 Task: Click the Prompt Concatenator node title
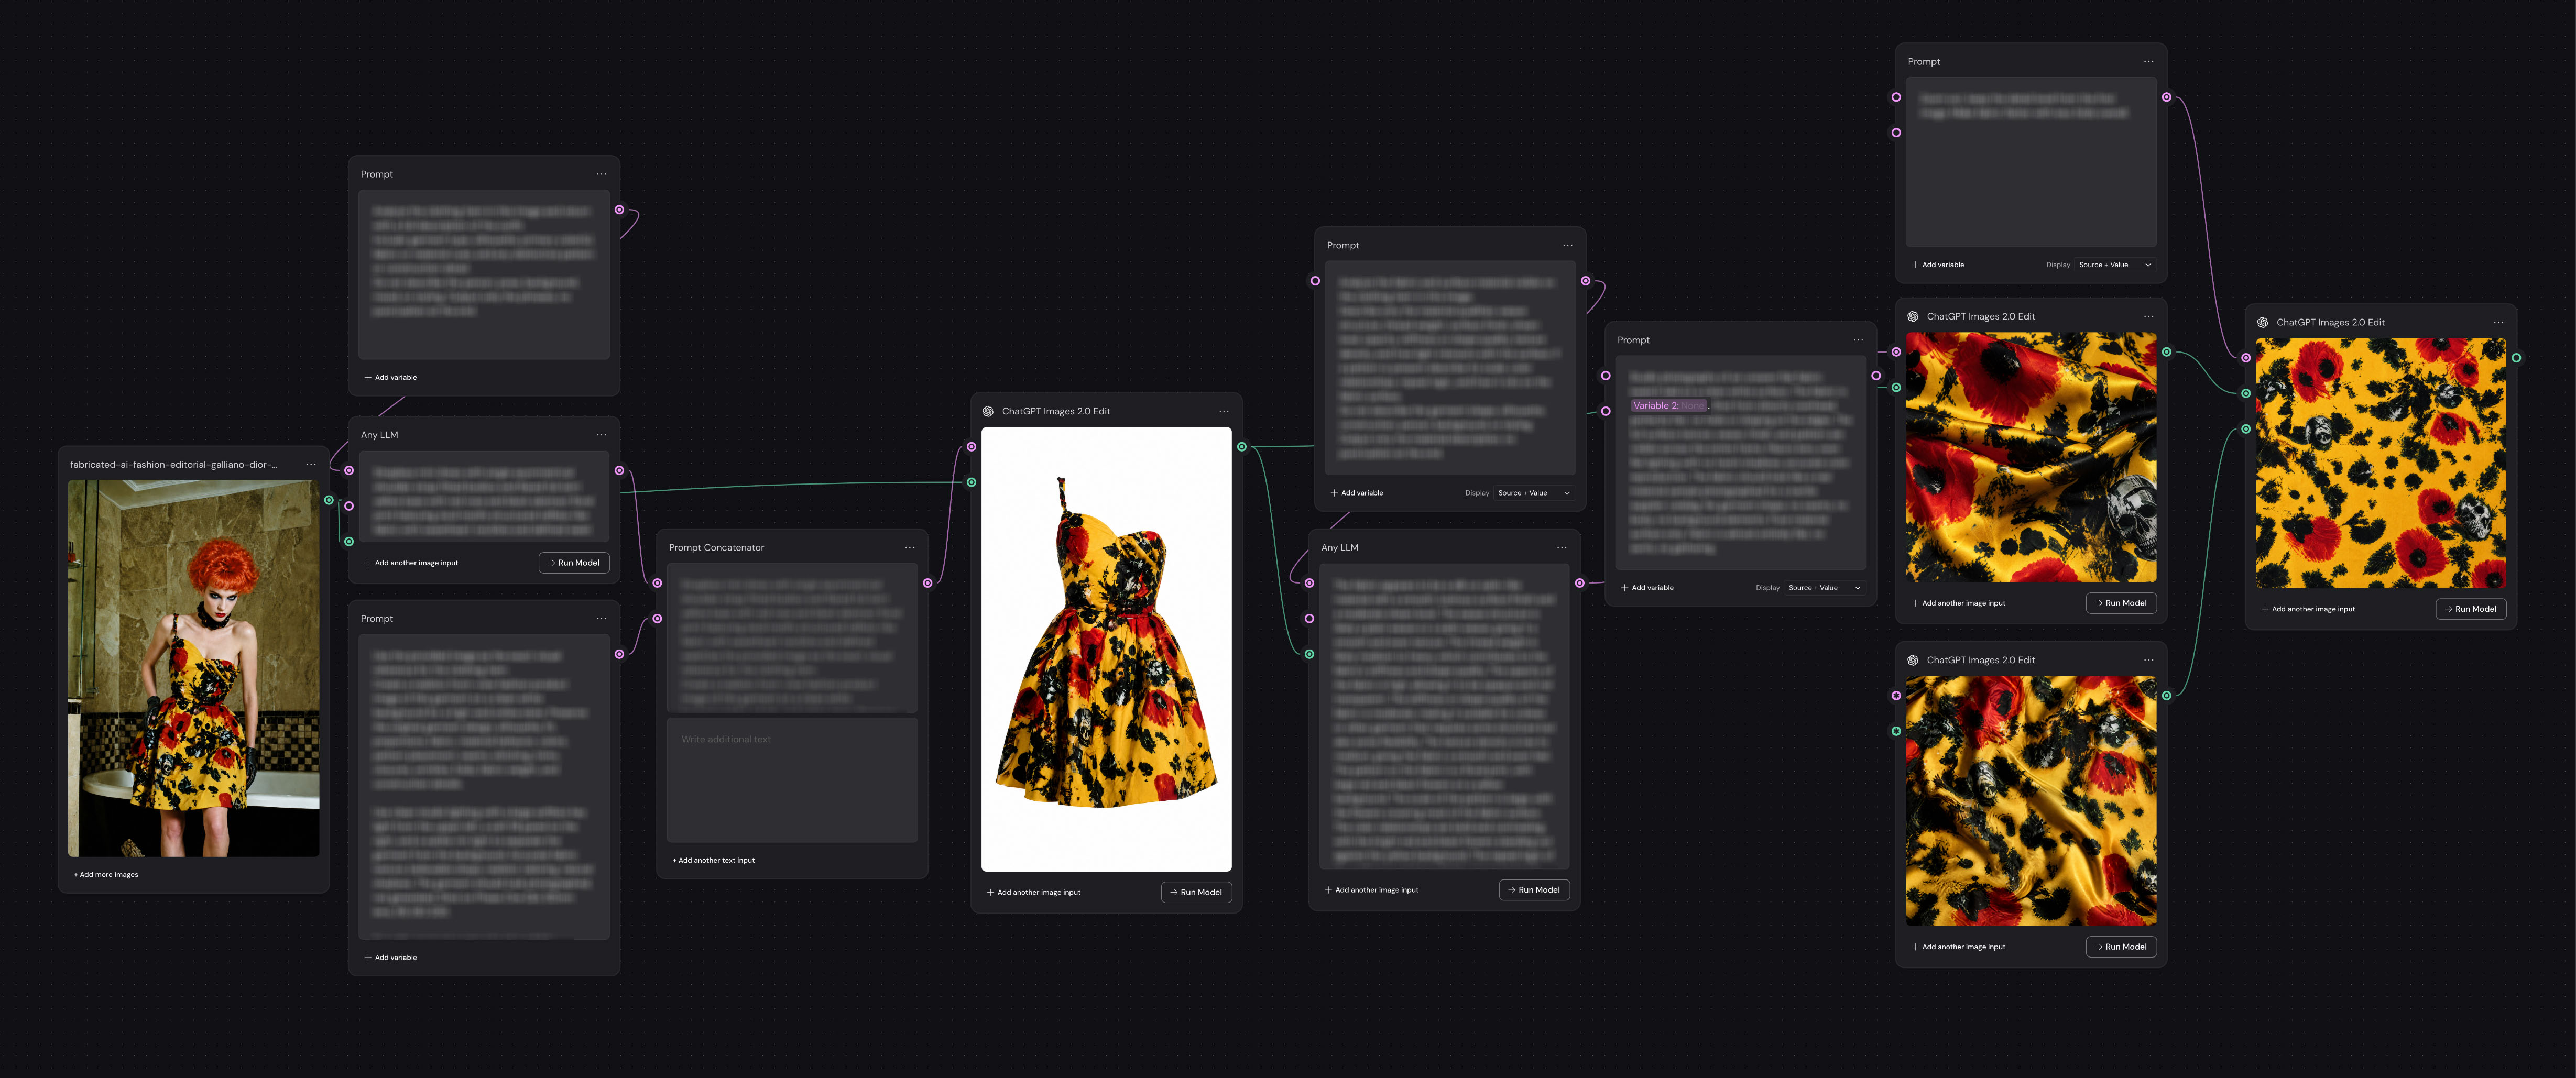pos(716,547)
